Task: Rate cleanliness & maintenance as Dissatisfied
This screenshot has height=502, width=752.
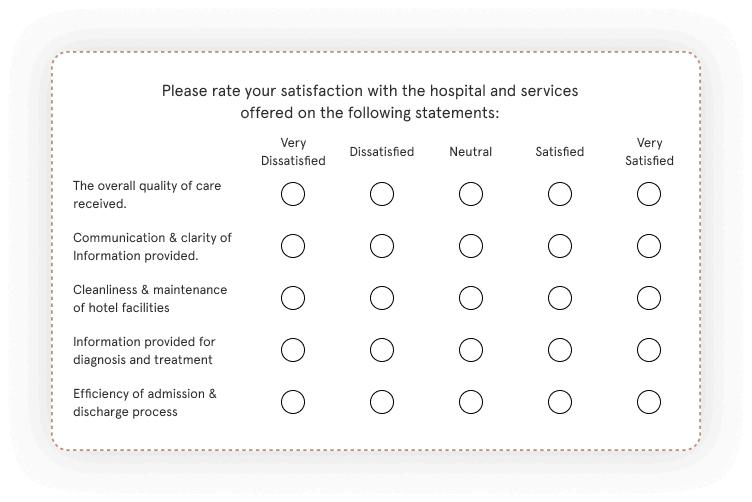Action: (x=382, y=298)
